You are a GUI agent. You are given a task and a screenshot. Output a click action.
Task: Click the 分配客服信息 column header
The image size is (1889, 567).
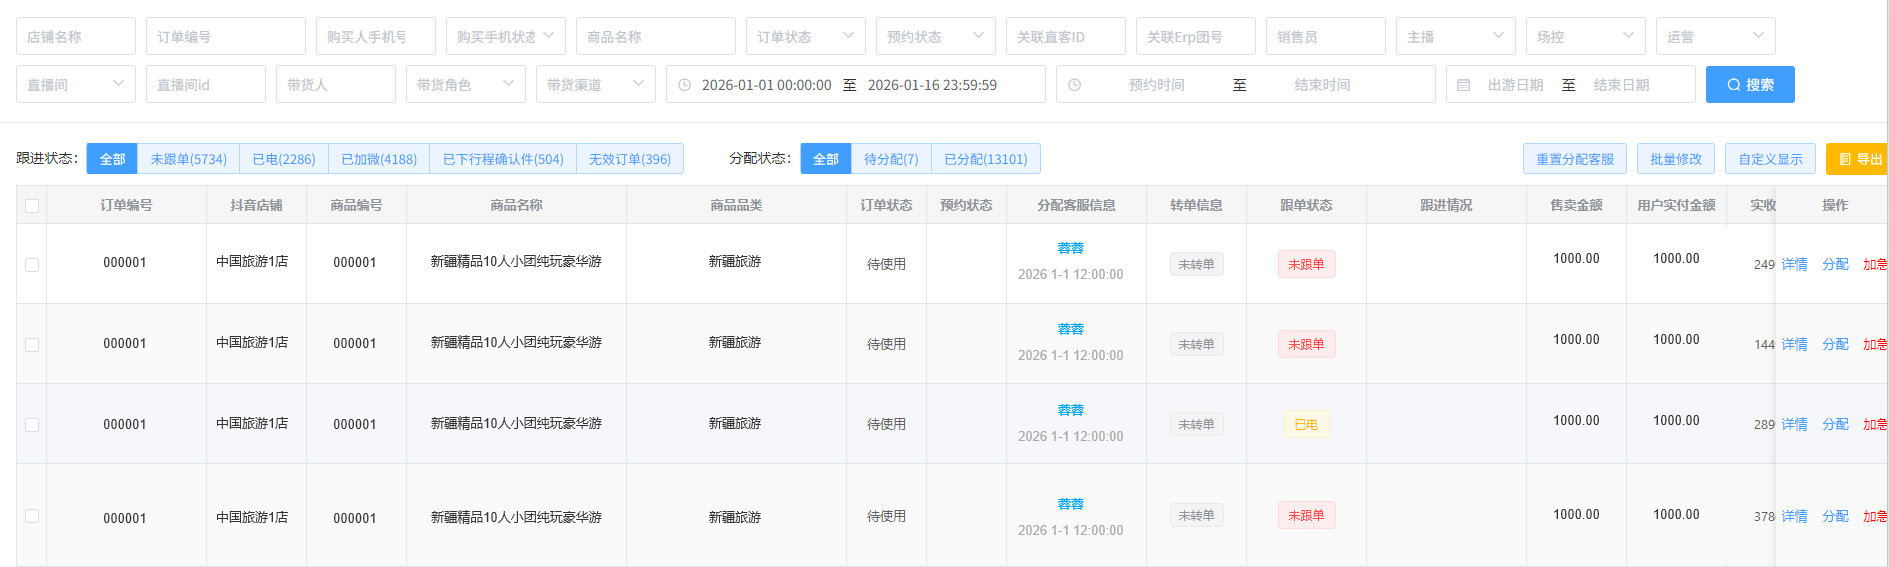pos(1076,205)
